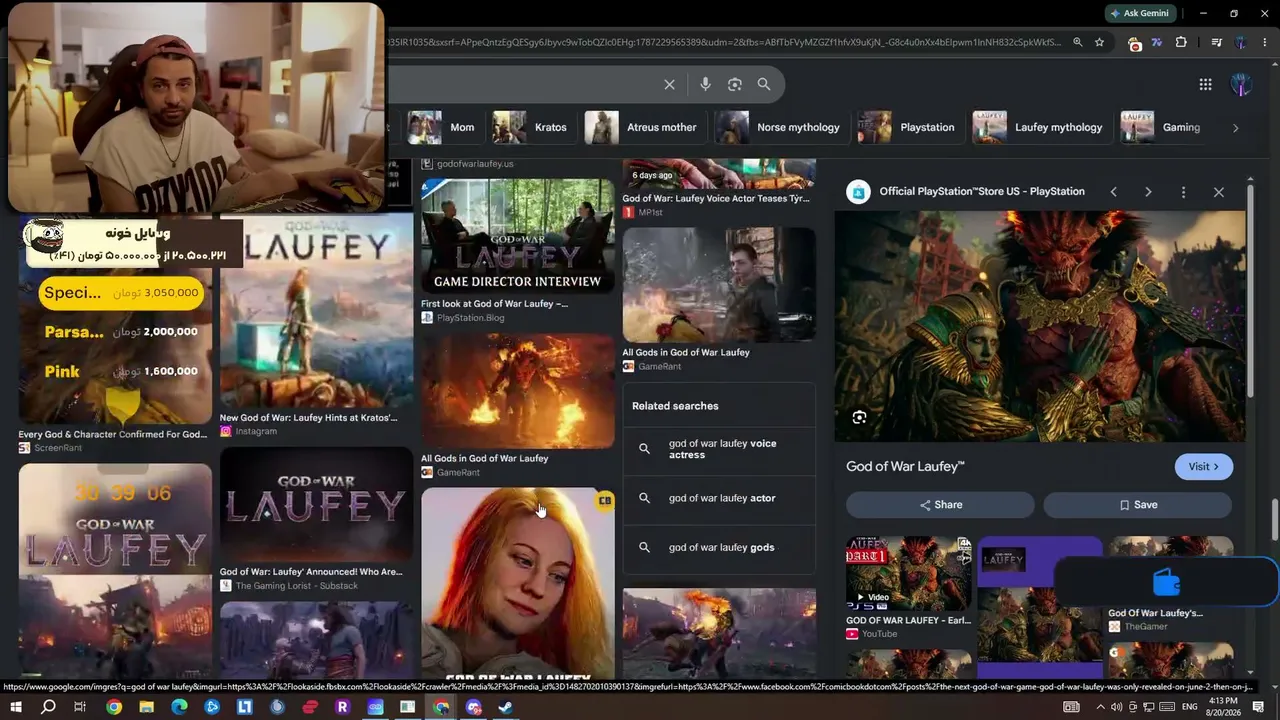The image size is (1280, 720).
Task: Submit search with the magnifier icon in the search box
Action: pos(764,85)
